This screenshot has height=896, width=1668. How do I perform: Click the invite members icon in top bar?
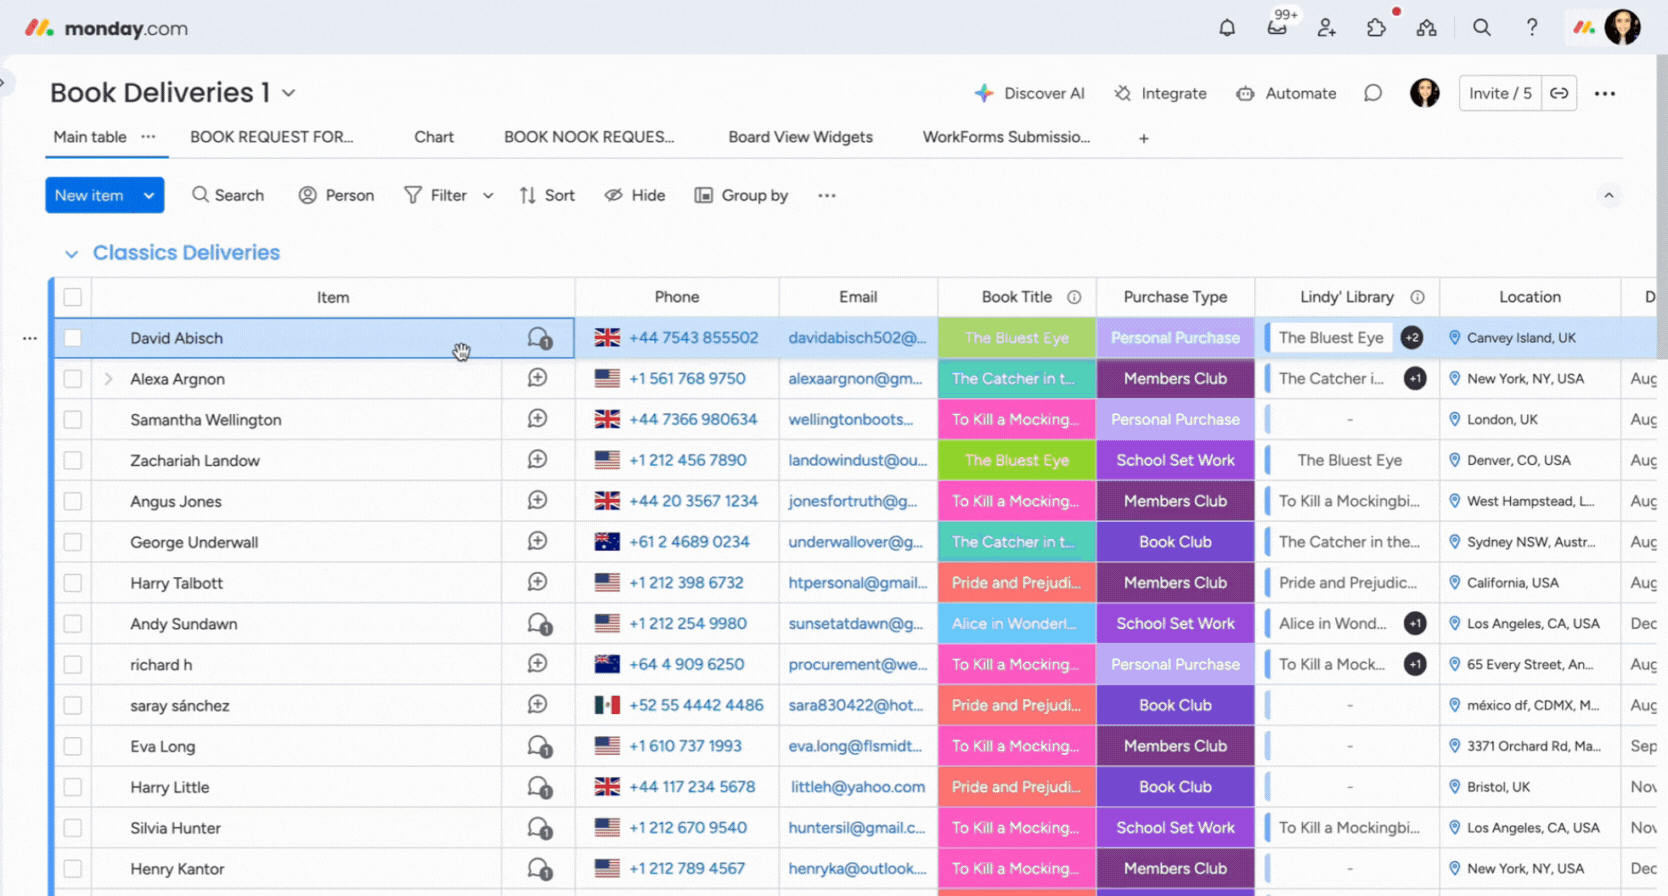point(1327,28)
